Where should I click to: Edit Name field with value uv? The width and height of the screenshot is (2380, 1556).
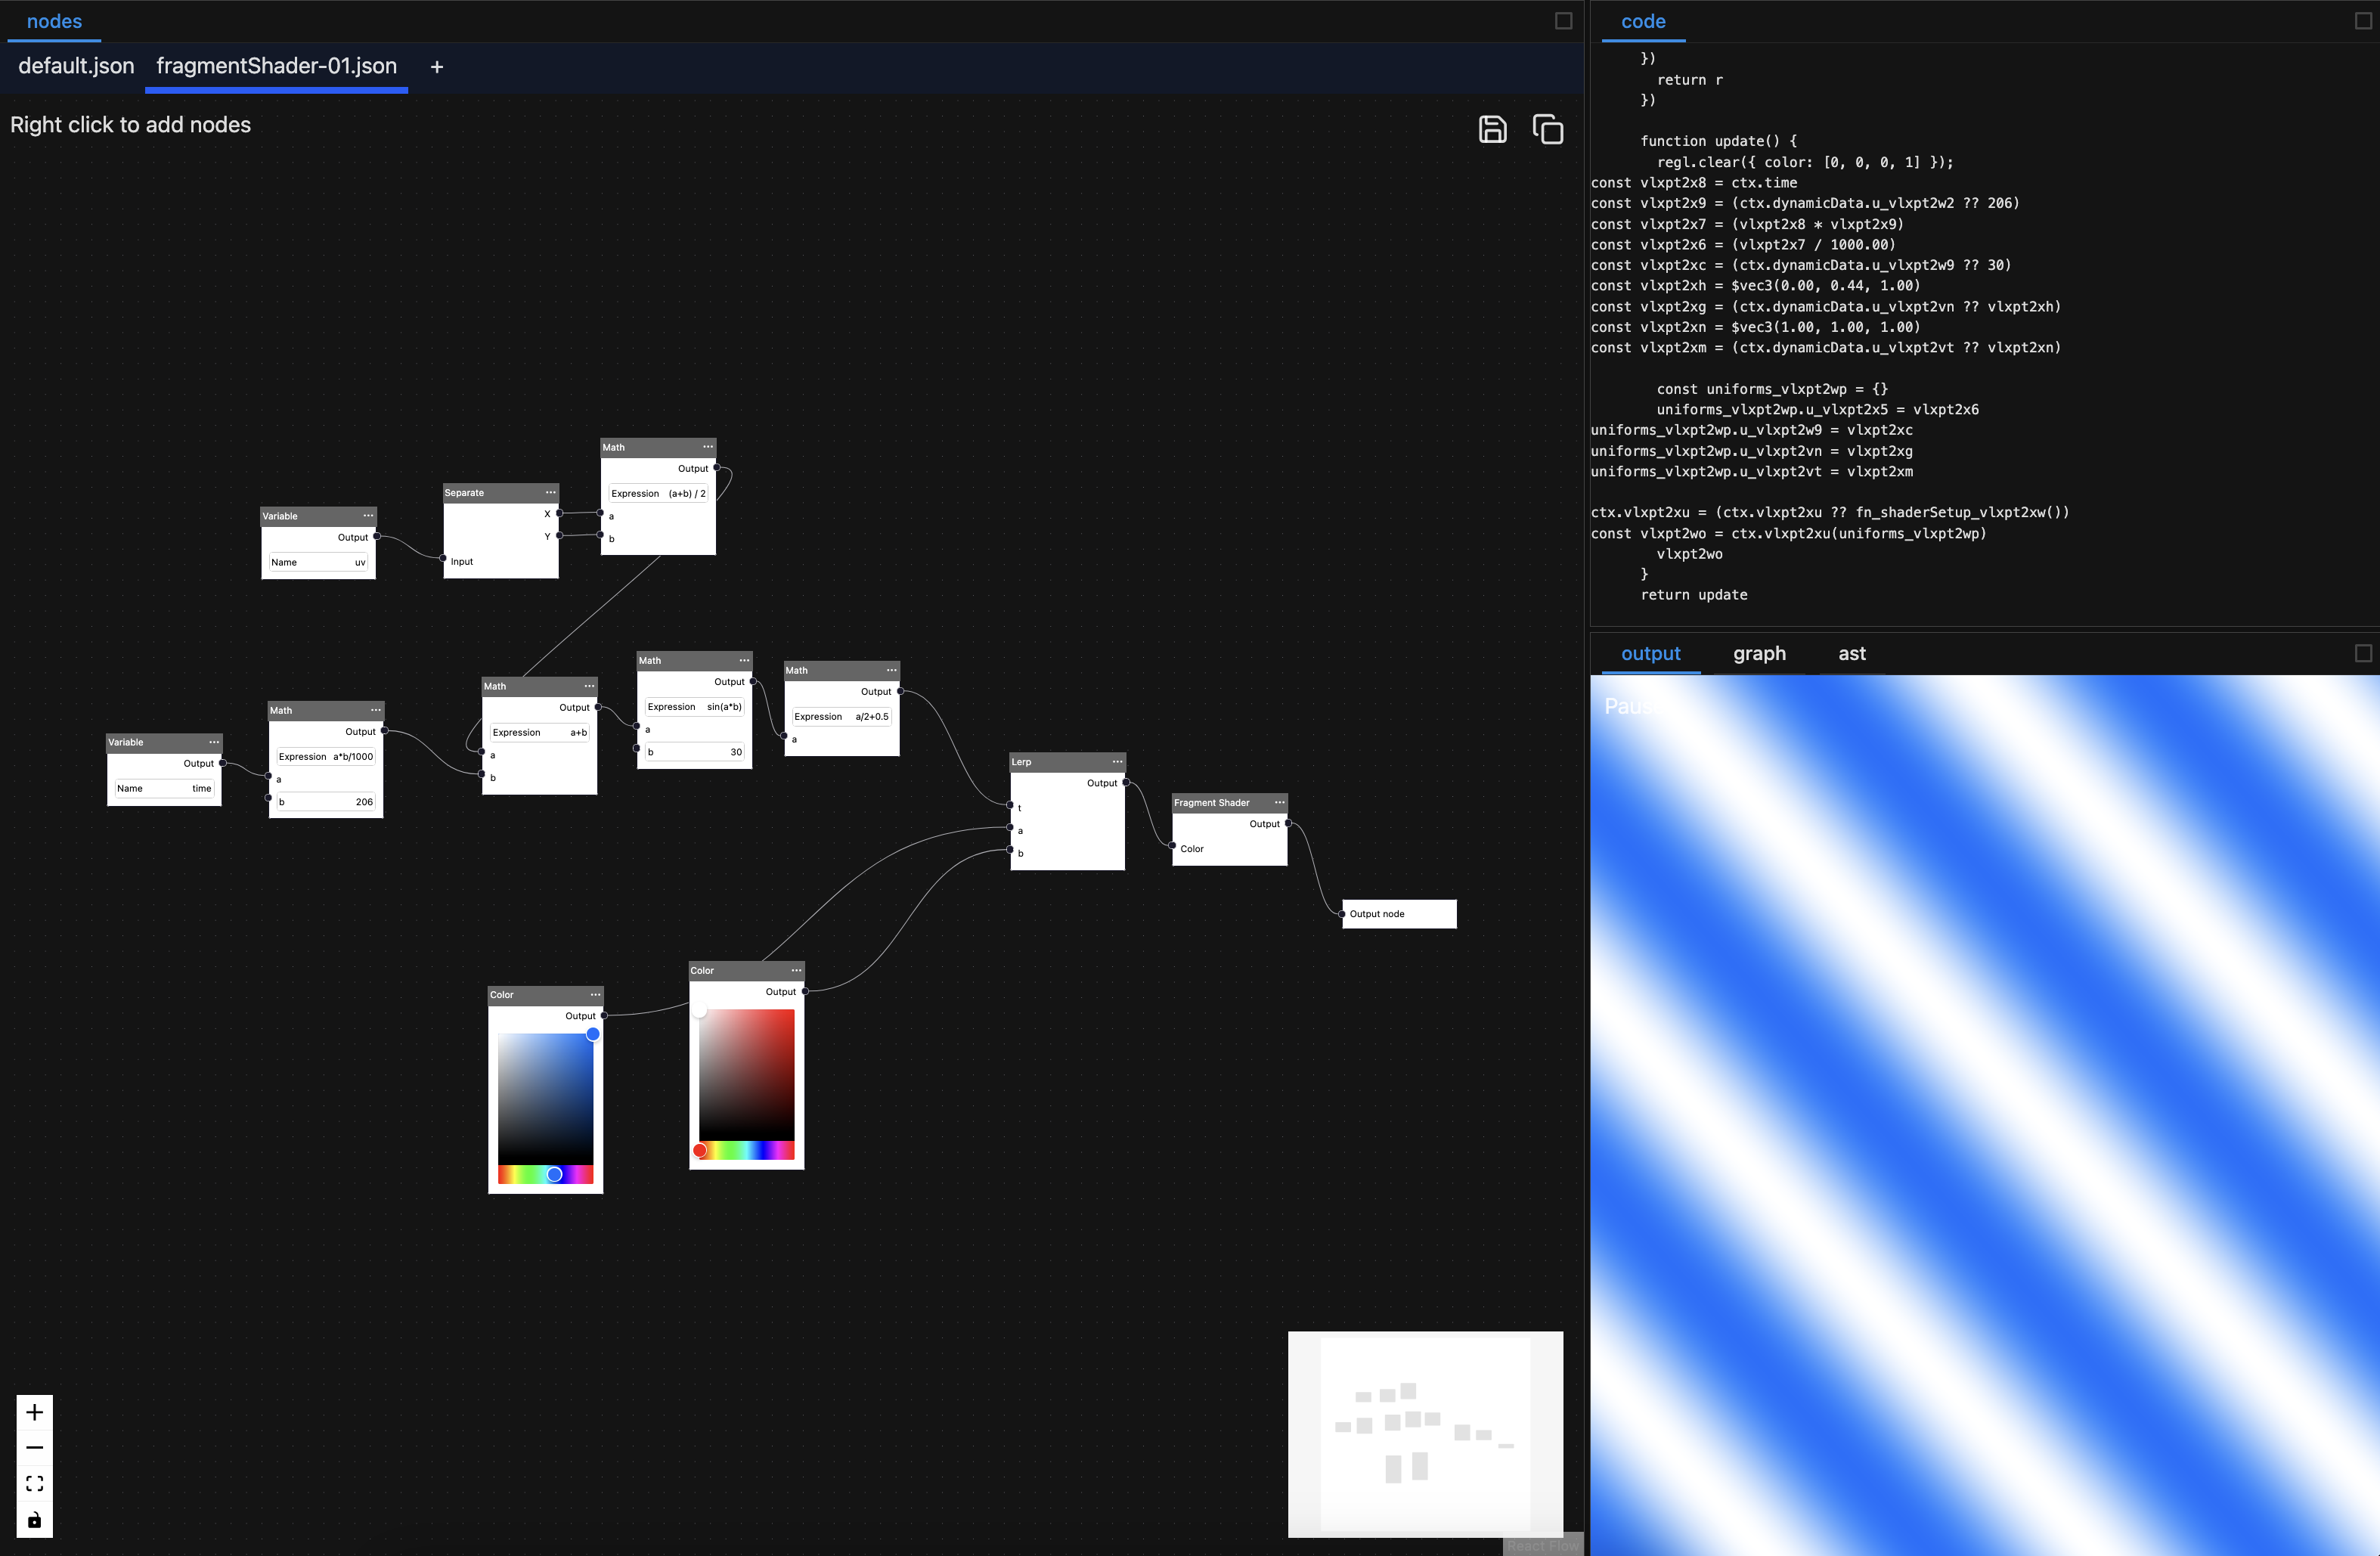pyautogui.click(x=318, y=562)
